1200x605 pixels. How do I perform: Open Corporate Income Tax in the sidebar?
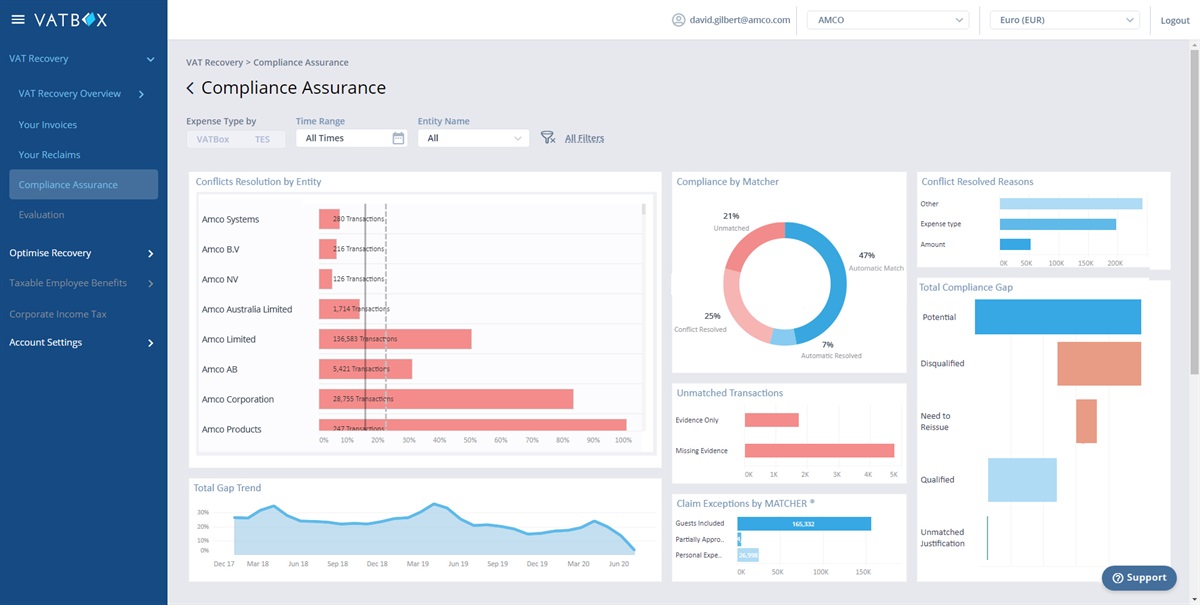(58, 314)
